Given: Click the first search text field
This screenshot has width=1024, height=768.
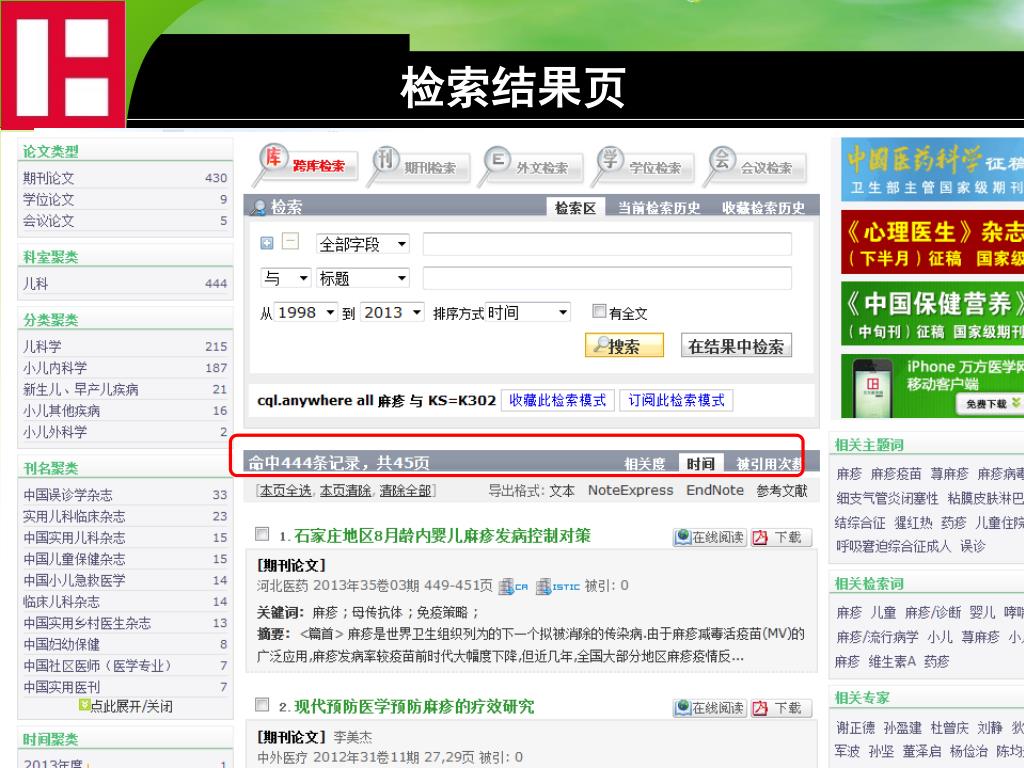Looking at the screenshot, I should (607, 244).
